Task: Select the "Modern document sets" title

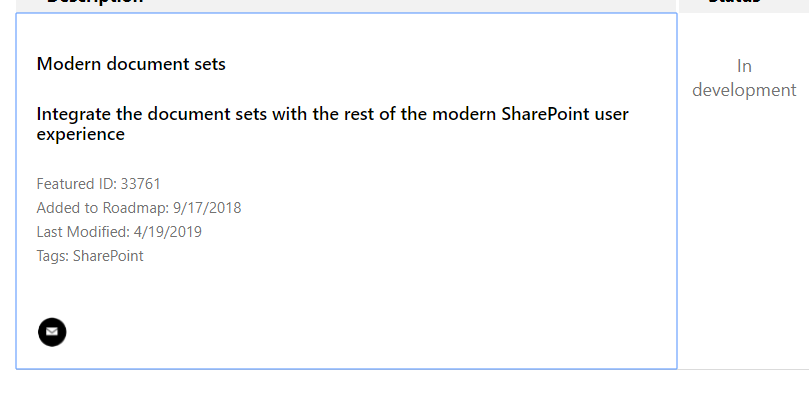Action: 131,64
